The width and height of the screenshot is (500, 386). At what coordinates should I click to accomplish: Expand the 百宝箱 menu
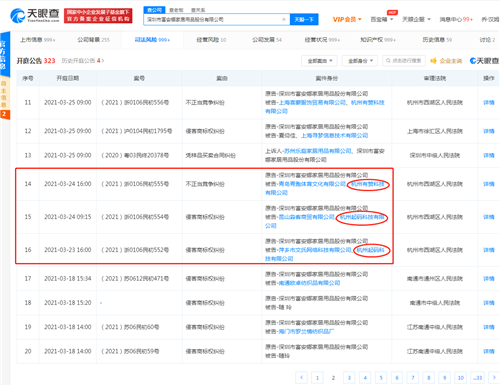coord(382,19)
